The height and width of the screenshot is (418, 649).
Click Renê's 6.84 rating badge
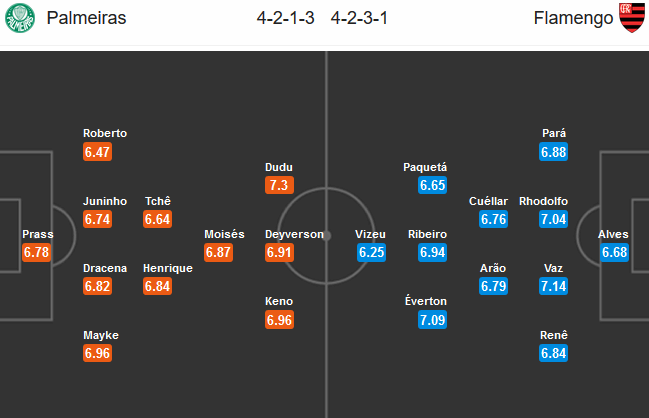(x=553, y=353)
